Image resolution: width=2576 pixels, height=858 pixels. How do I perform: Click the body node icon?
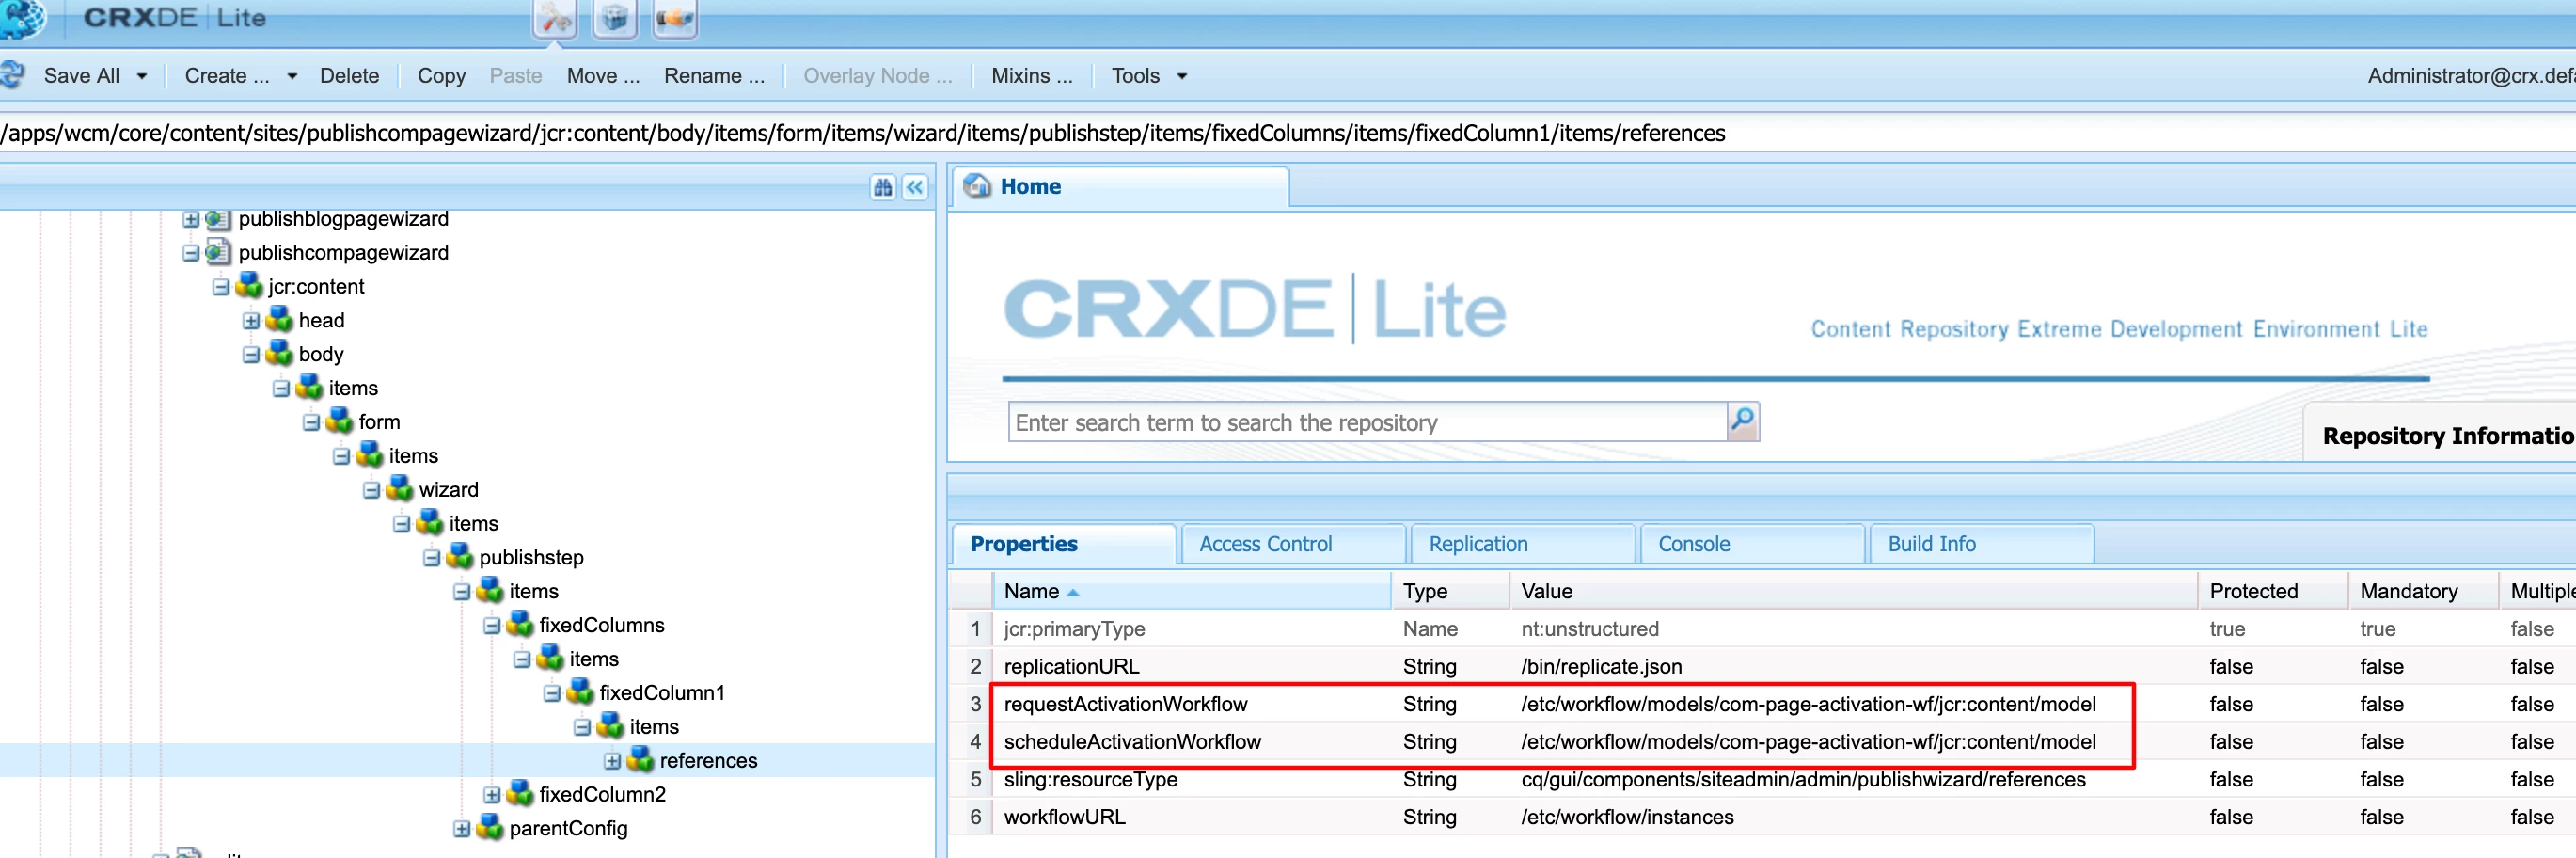coord(279,354)
